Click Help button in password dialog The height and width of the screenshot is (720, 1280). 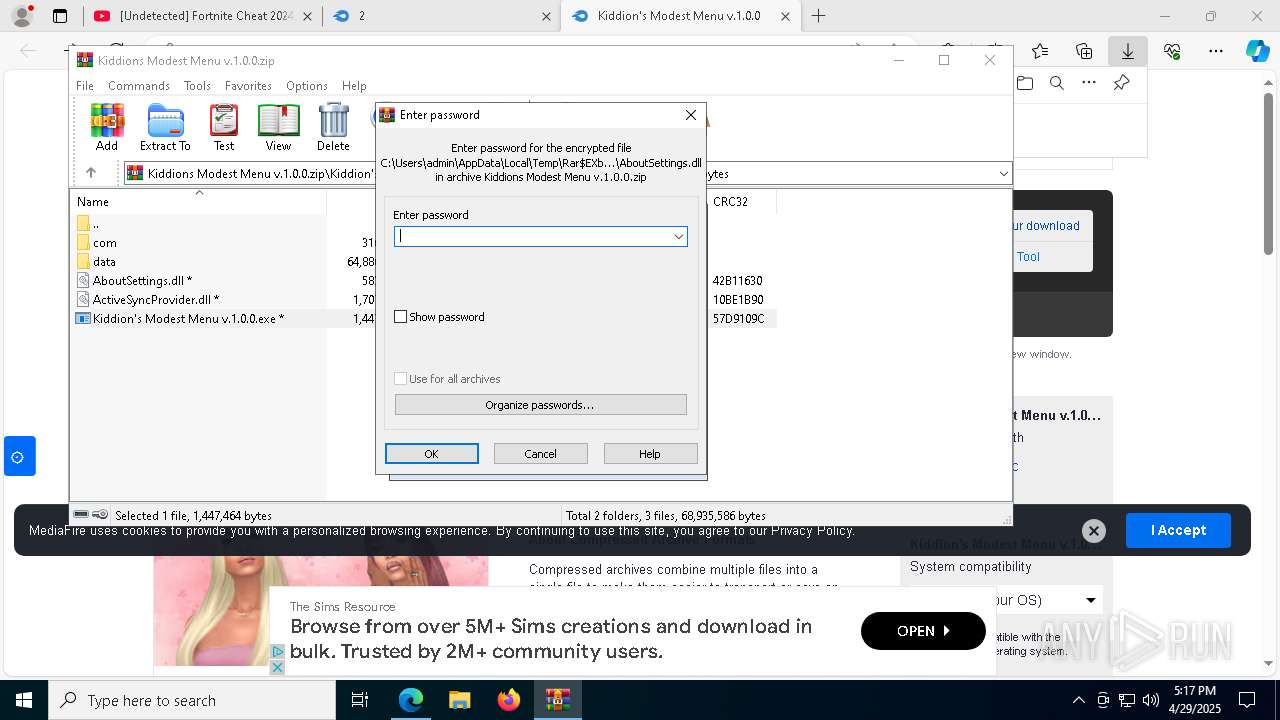[x=650, y=454]
